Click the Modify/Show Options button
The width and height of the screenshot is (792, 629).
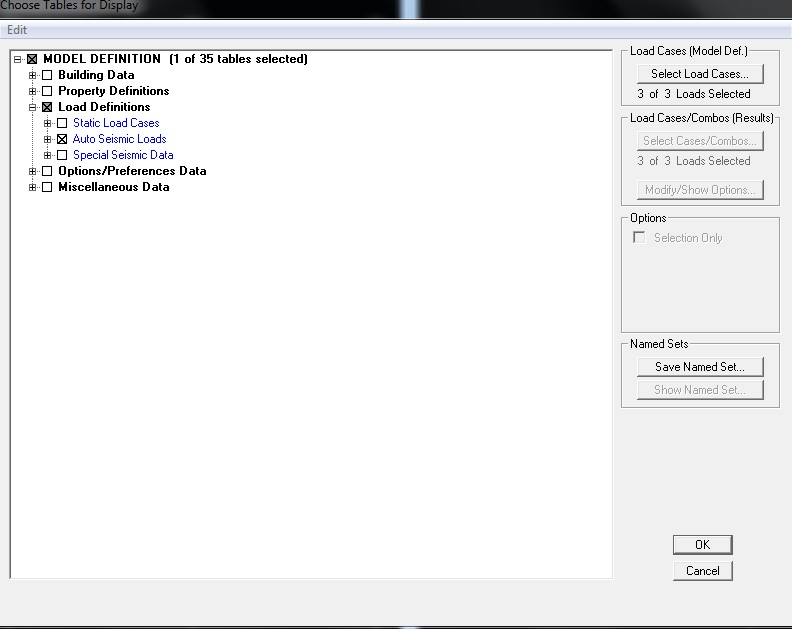point(700,190)
